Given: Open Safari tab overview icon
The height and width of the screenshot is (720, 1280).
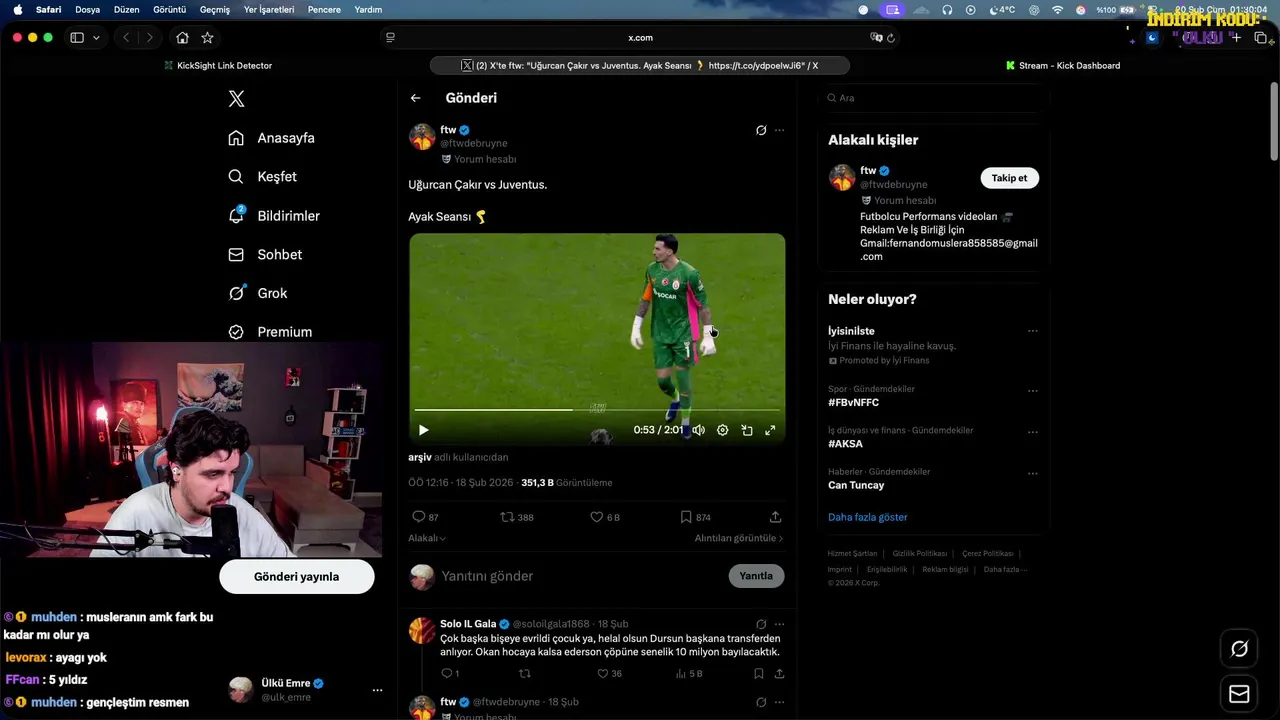Looking at the screenshot, I should 1260,38.
